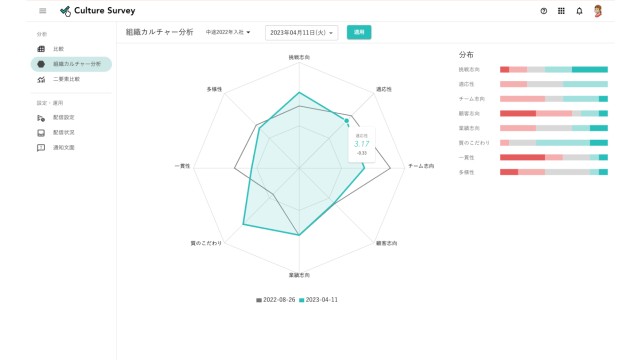Click the 配信設定 settings icon
The image size is (640, 360).
coord(41,118)
